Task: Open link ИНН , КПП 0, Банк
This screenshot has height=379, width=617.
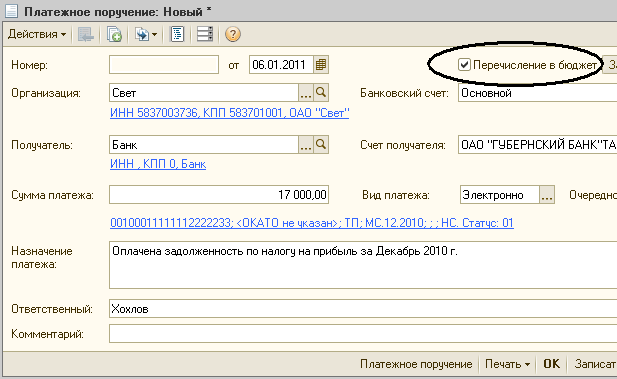Action: [158, 164]
